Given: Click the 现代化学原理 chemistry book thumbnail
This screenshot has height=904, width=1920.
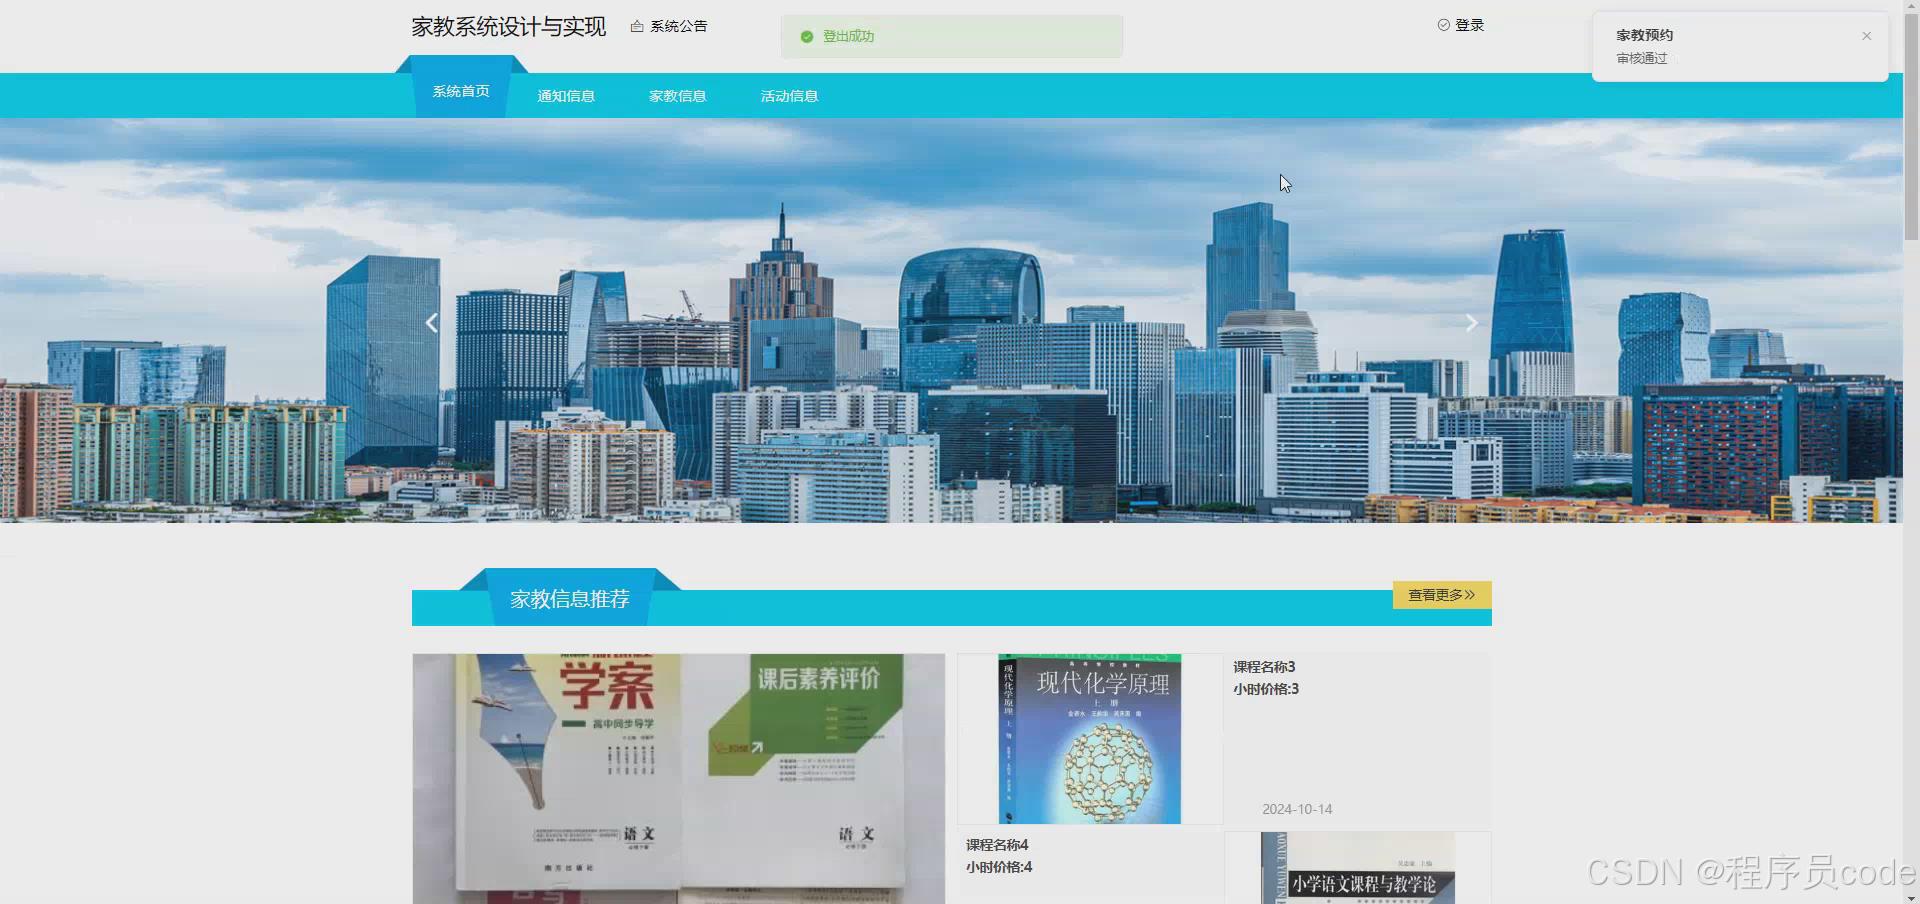Looking at the screenshot, I should [x=1089, y=738].
